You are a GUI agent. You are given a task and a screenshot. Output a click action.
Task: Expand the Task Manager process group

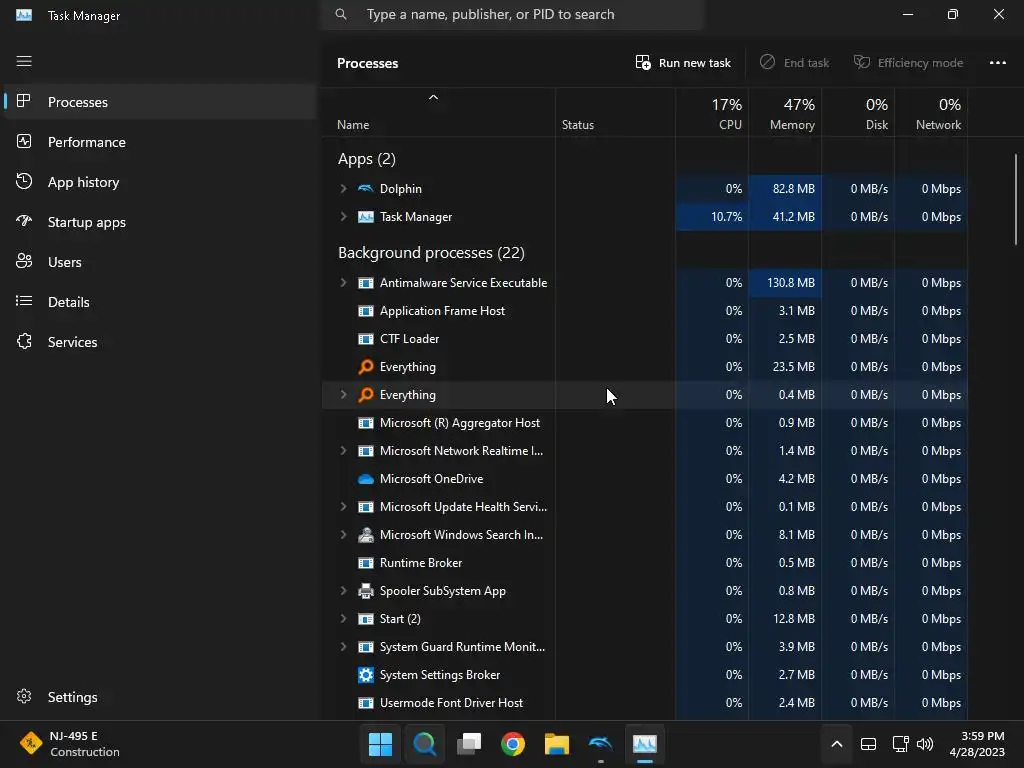click(x=344, y=217)
